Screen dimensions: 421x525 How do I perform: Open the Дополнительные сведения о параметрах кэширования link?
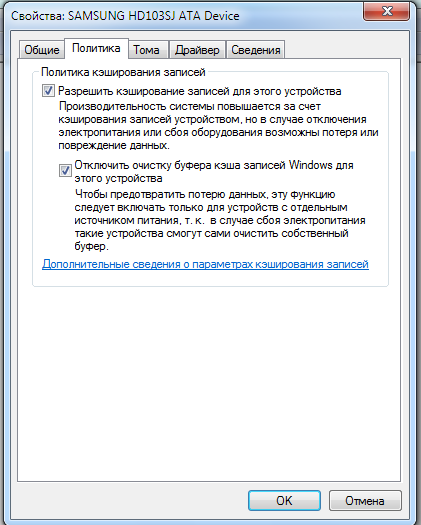tap(205, 264)
